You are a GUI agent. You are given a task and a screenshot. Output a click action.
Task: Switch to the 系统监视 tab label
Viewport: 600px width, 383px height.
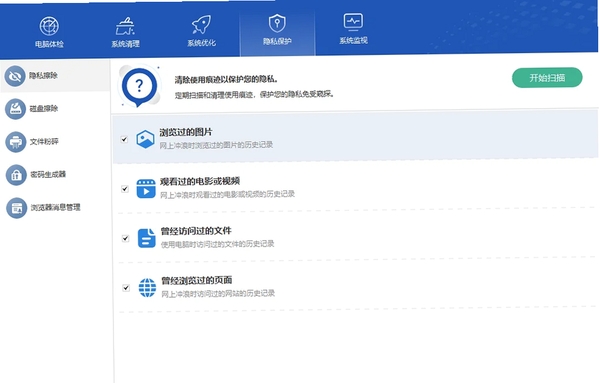(x=354, y=40)
